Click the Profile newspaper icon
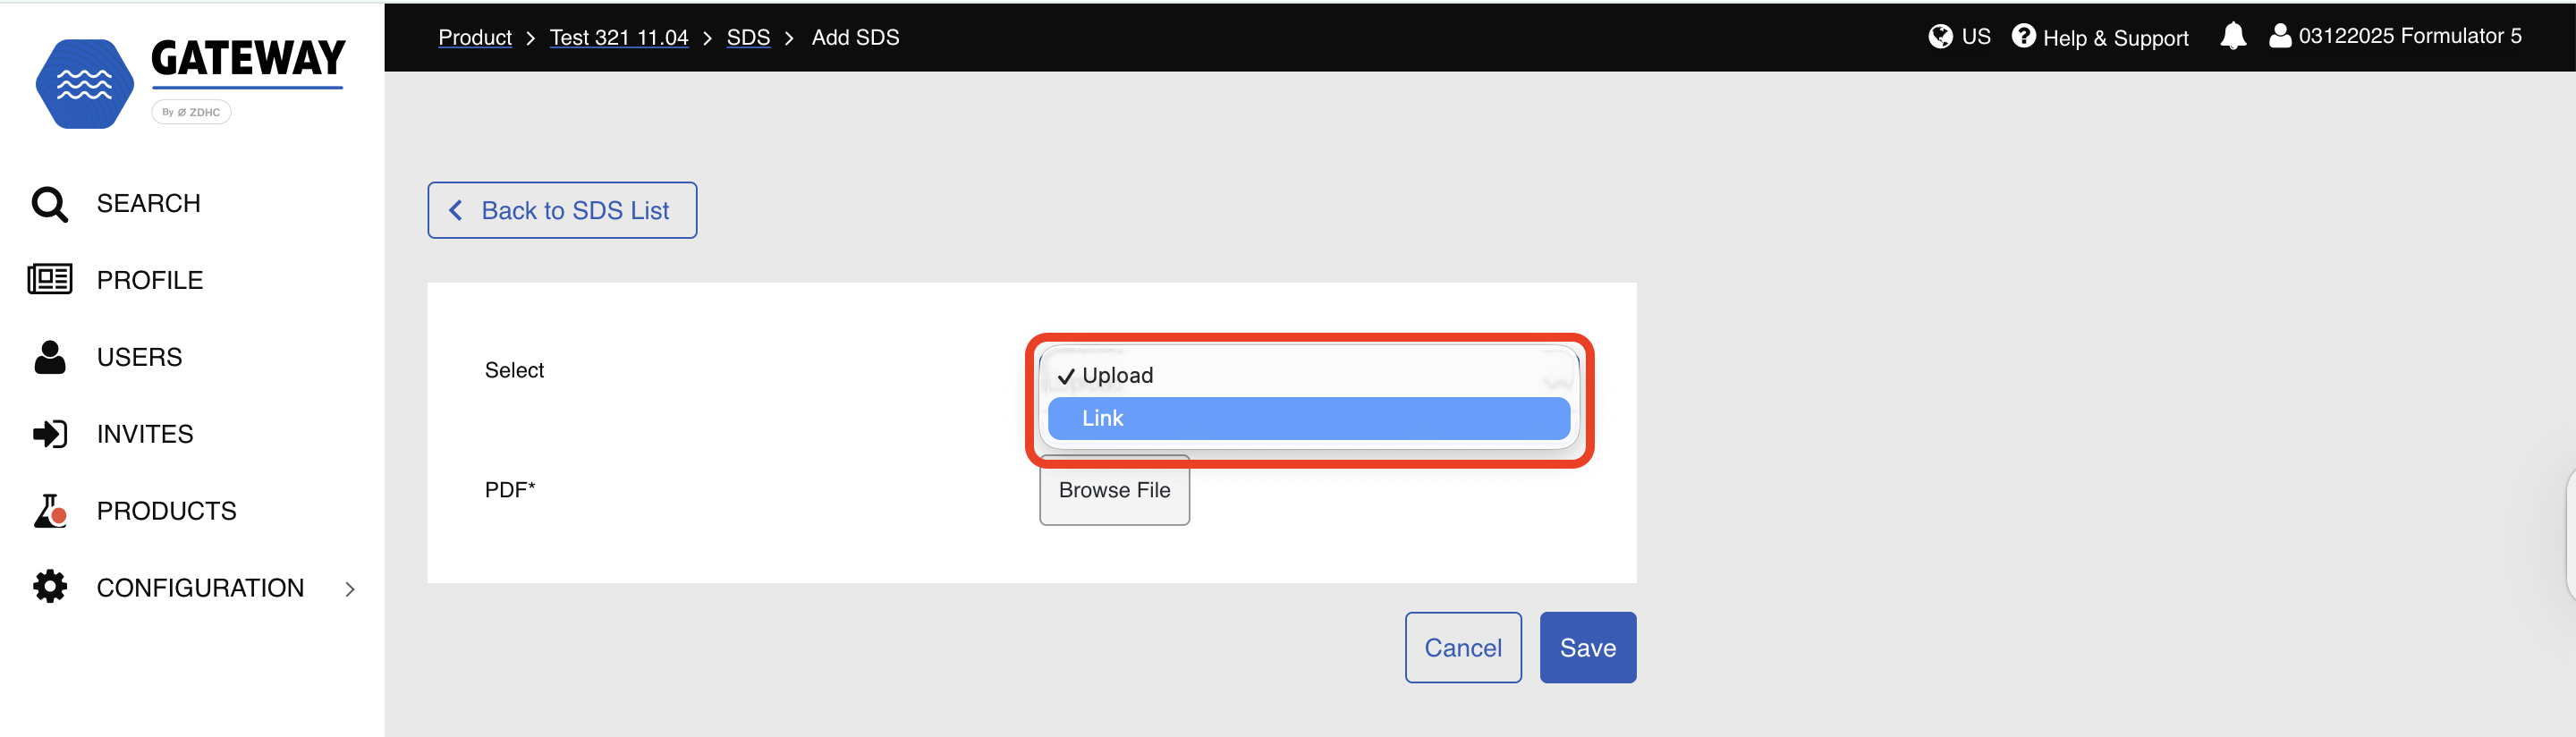Viewport: 2576px width, 737px height. click(x=49, y=280)
